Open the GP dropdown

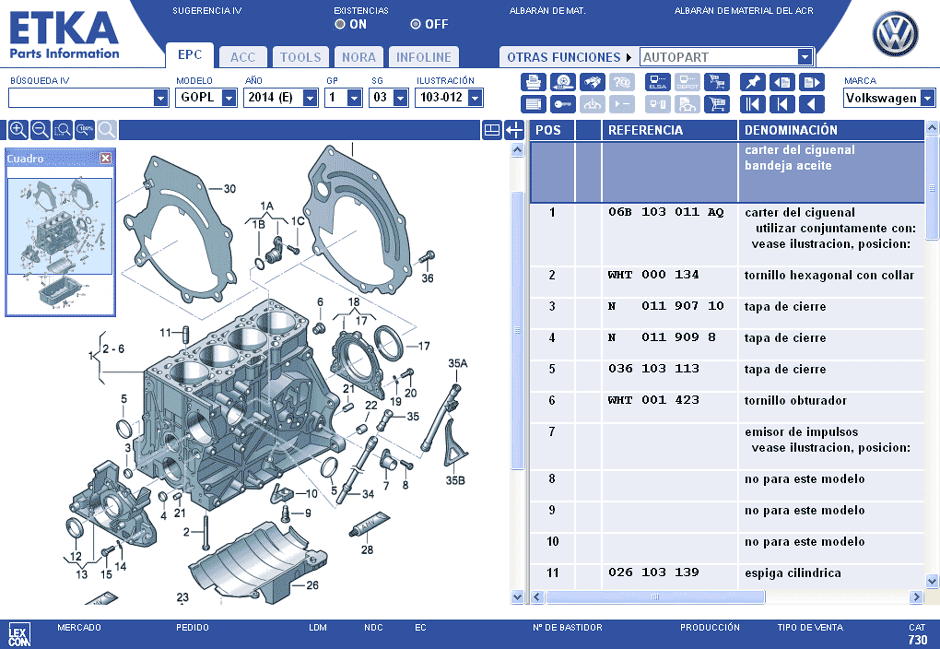tap(354, 98)
